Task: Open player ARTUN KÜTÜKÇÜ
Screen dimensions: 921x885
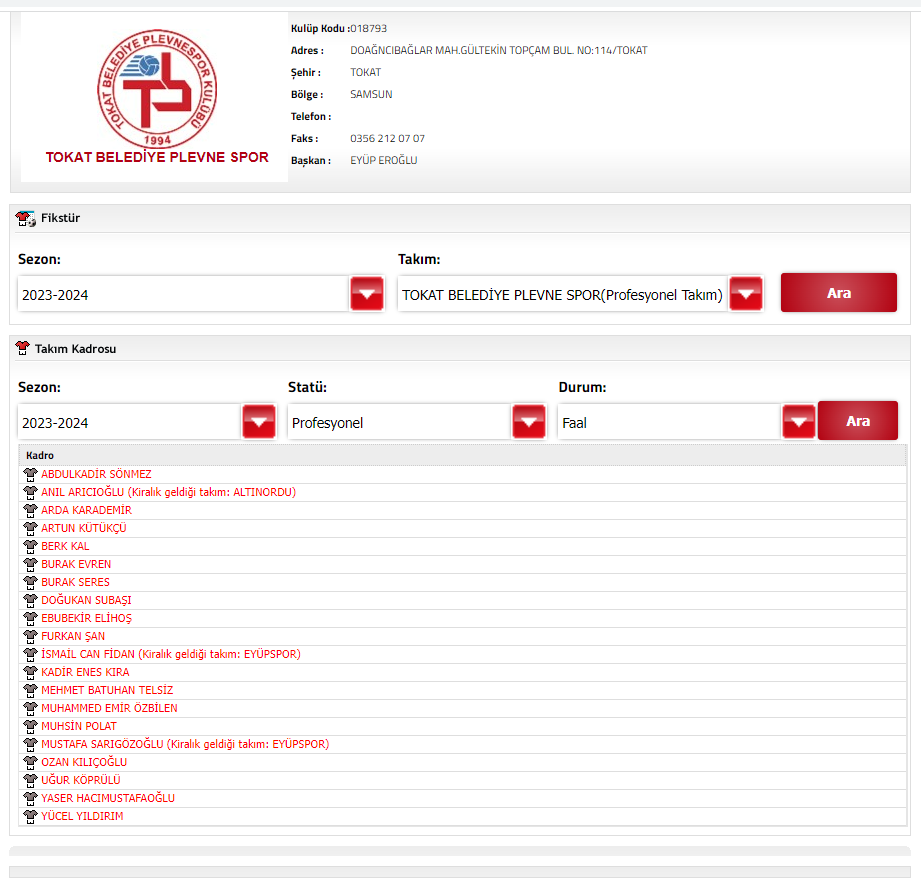Action: (x=84, y=528)
